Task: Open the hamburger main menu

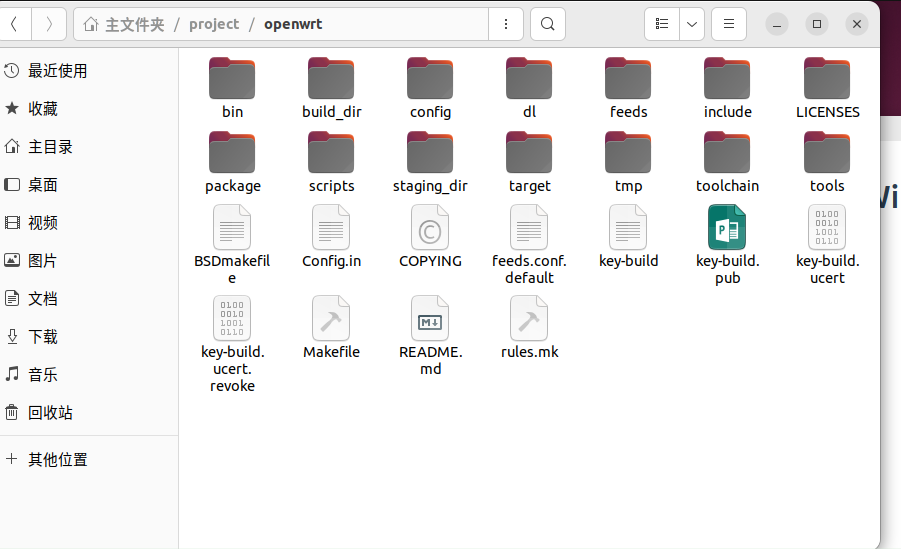Action: pos(729,24)
